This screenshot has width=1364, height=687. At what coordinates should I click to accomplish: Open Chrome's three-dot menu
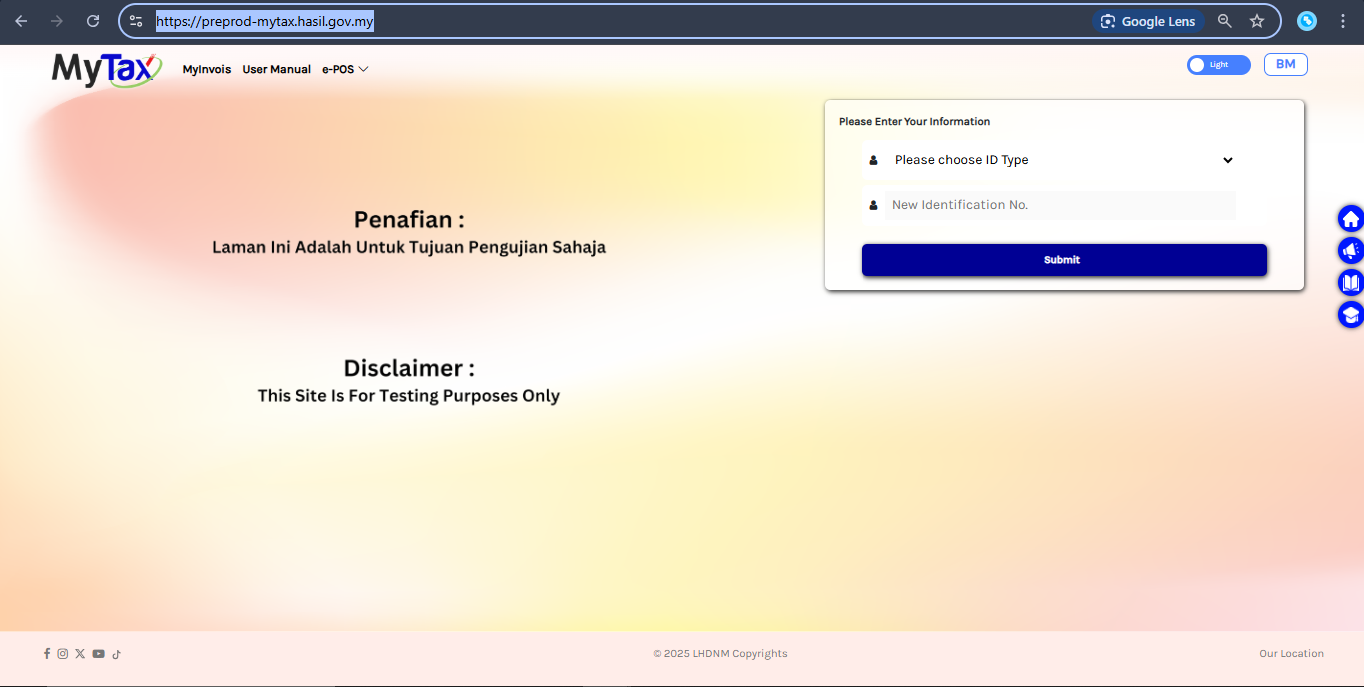[1343, 21]
